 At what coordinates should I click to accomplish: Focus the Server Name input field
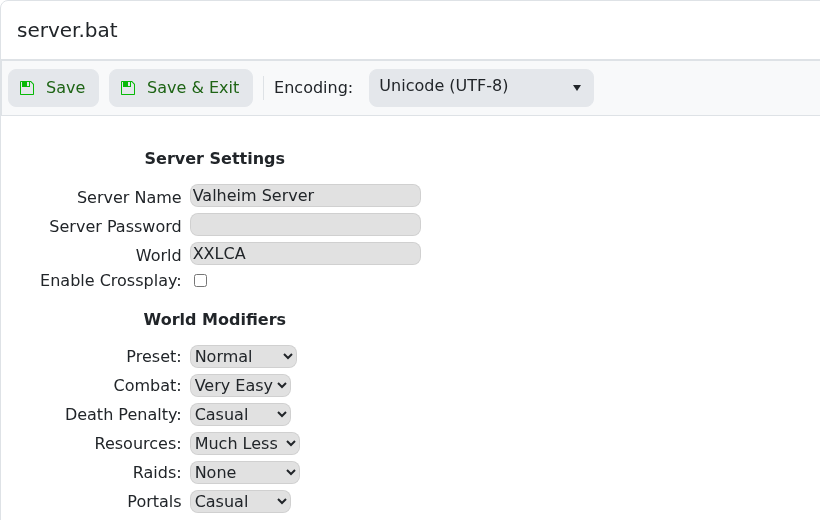tap(305, 196)
